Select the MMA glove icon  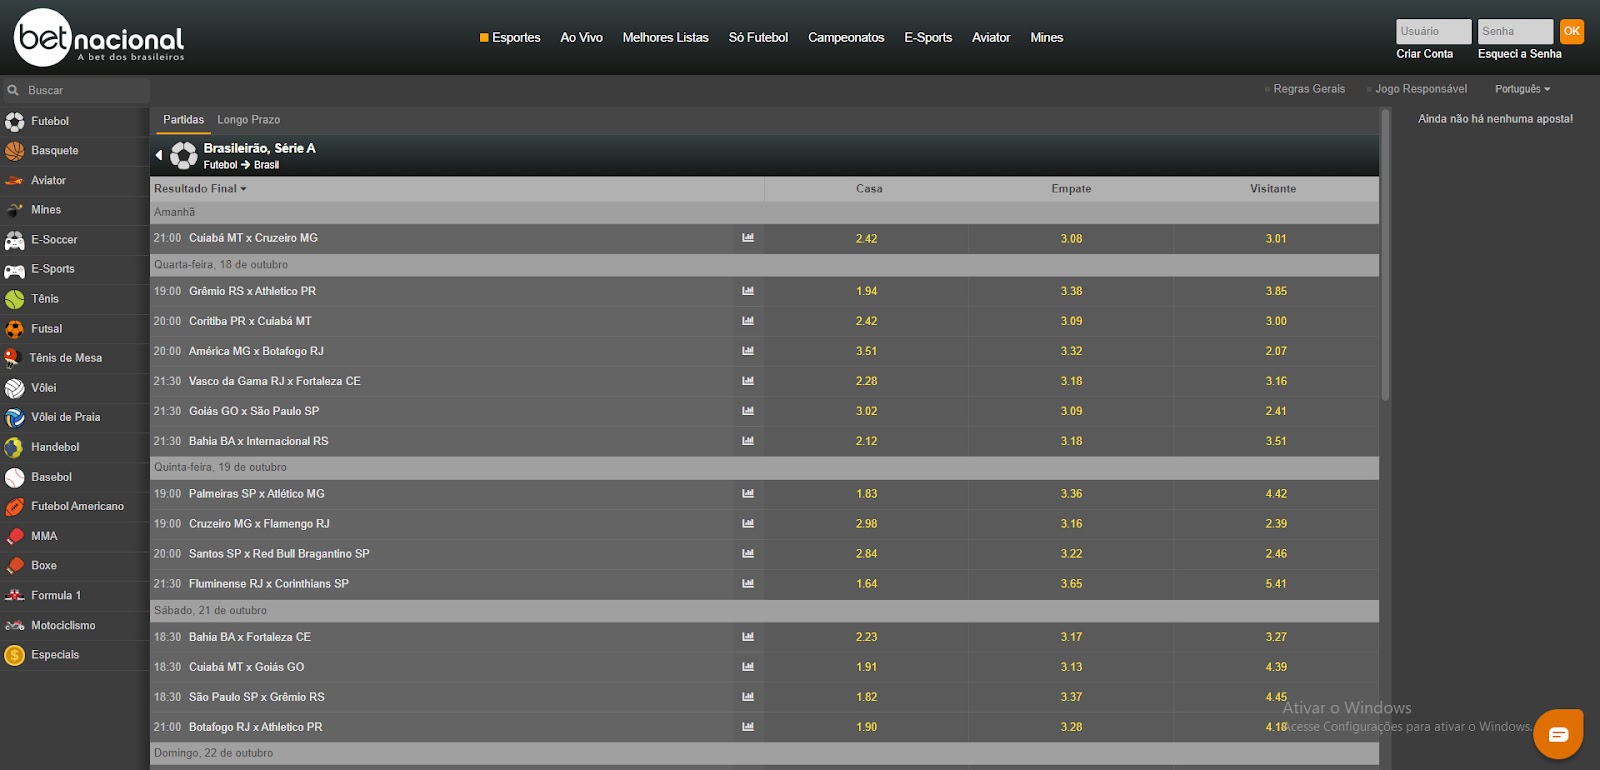tap(14, 536)
